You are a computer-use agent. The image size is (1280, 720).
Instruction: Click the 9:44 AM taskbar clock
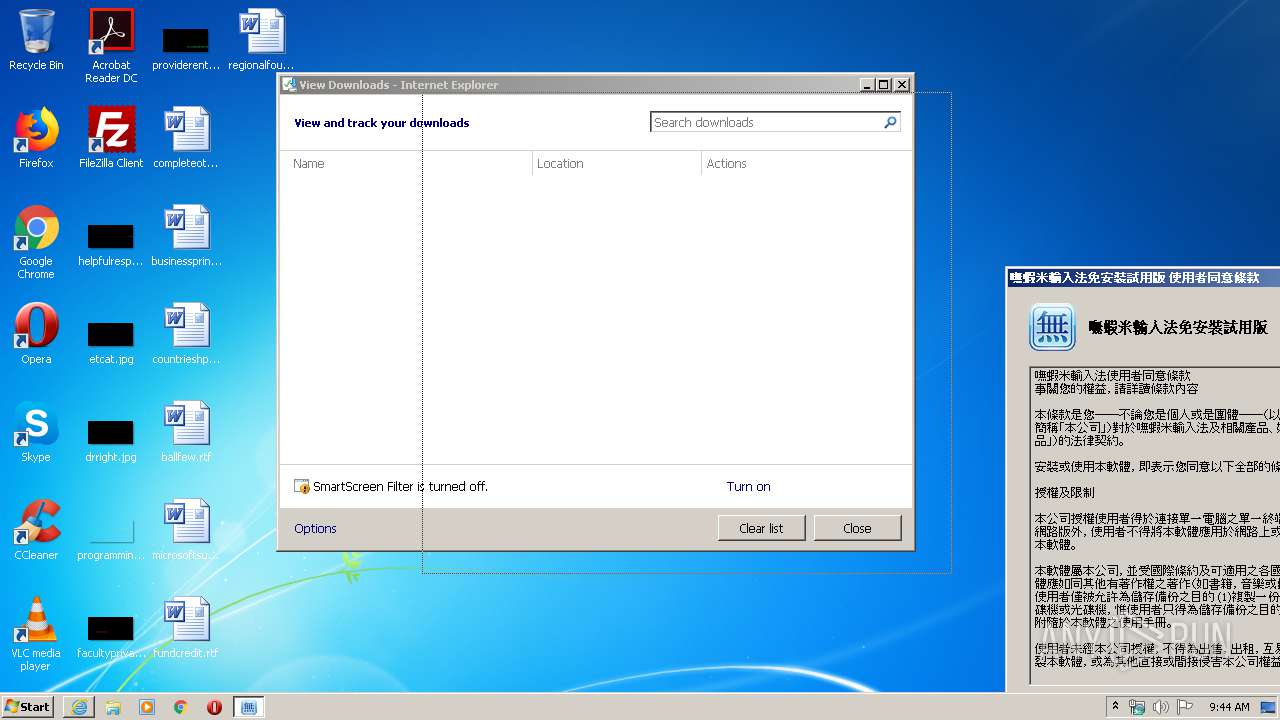coord(1229,707)
